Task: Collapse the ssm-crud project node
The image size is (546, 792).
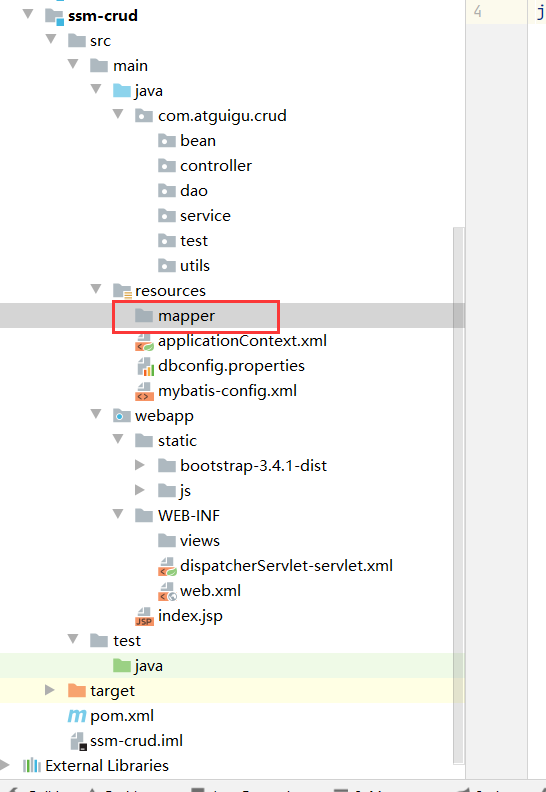Action: 28,14
